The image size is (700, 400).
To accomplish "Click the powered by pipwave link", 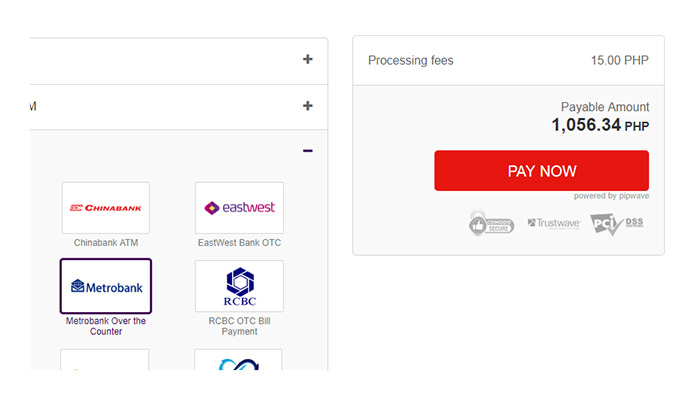I will pos(611,196).
